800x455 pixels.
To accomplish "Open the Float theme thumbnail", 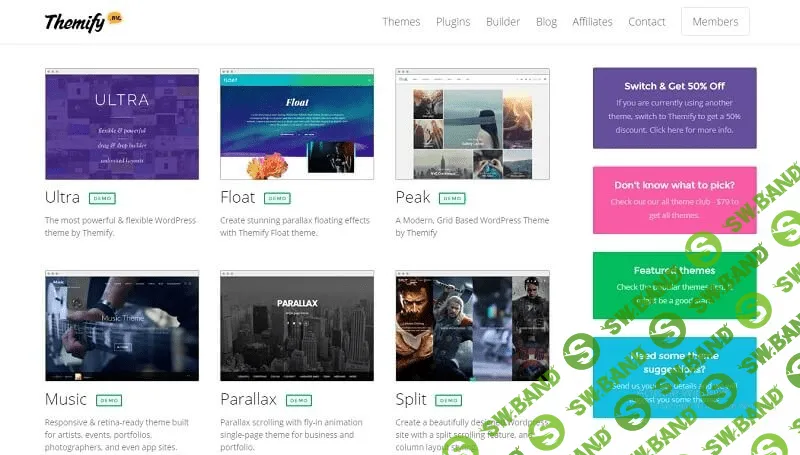I will coord(297,124).
